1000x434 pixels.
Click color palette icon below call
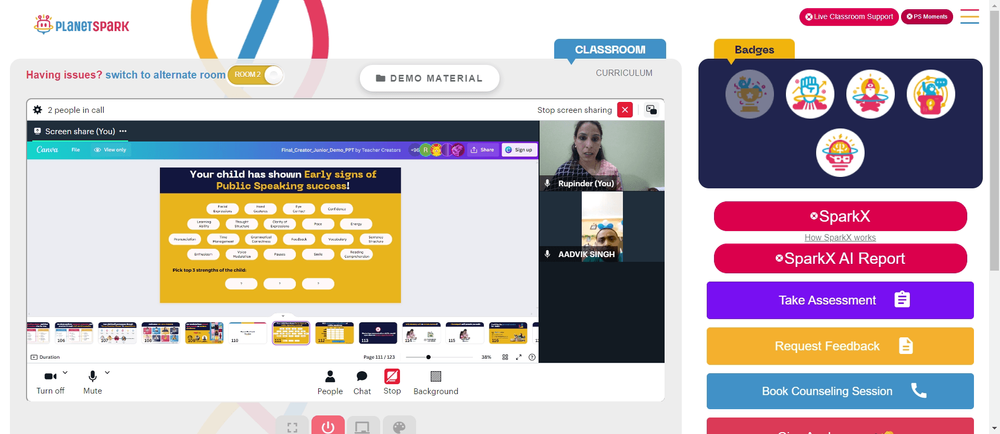pos(399,427)
